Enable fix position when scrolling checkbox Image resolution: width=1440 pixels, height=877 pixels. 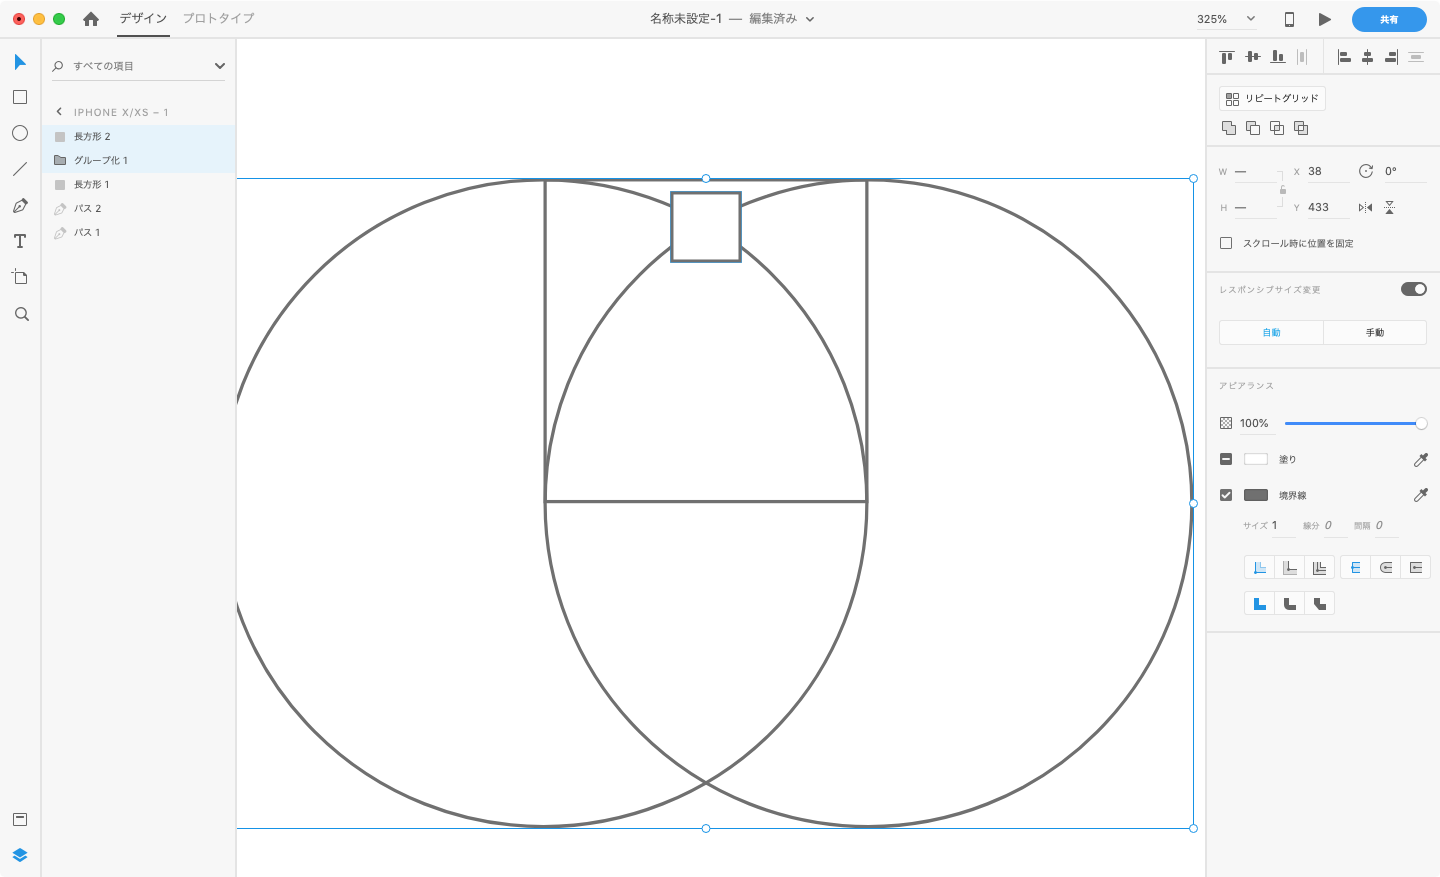click(1226, 243)
